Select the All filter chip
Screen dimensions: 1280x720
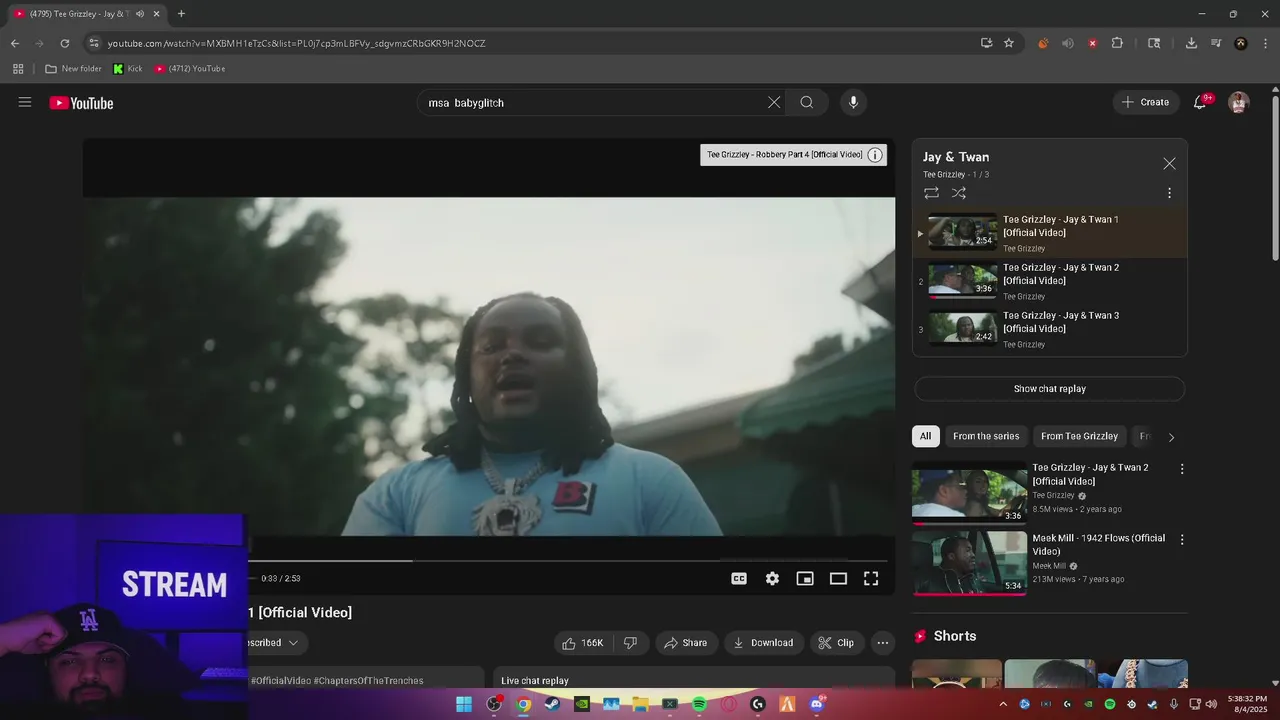tap(925, 436)
